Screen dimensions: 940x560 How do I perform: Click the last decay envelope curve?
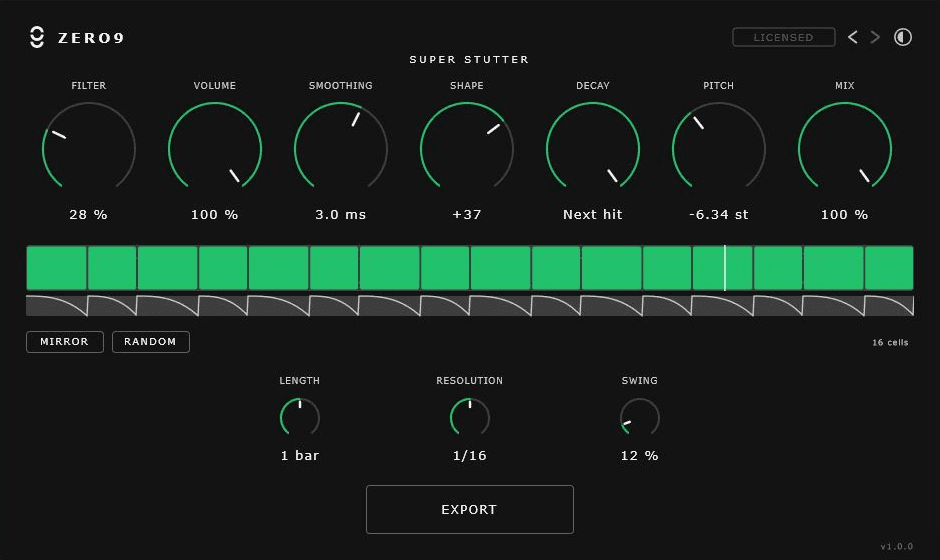point(889,305)
